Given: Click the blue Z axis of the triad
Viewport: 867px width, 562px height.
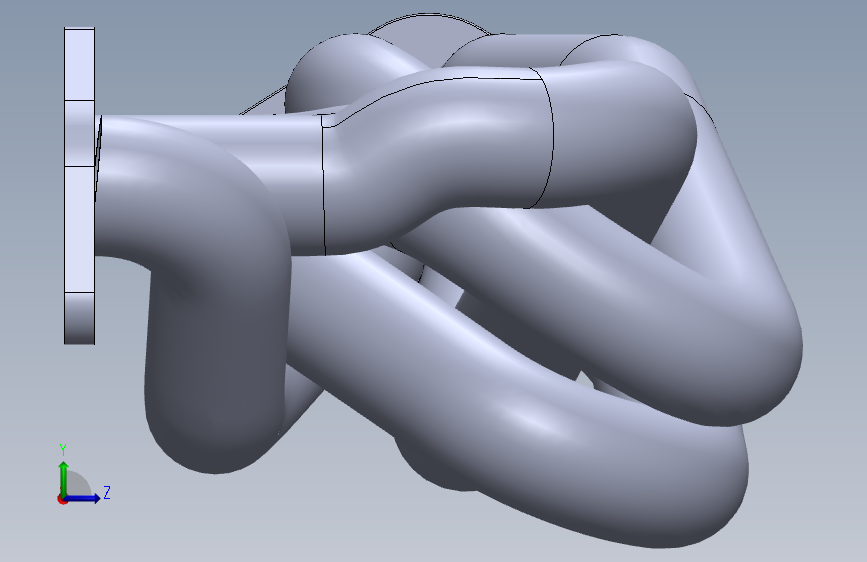Looking at the screenshot, I should (84, 498).
